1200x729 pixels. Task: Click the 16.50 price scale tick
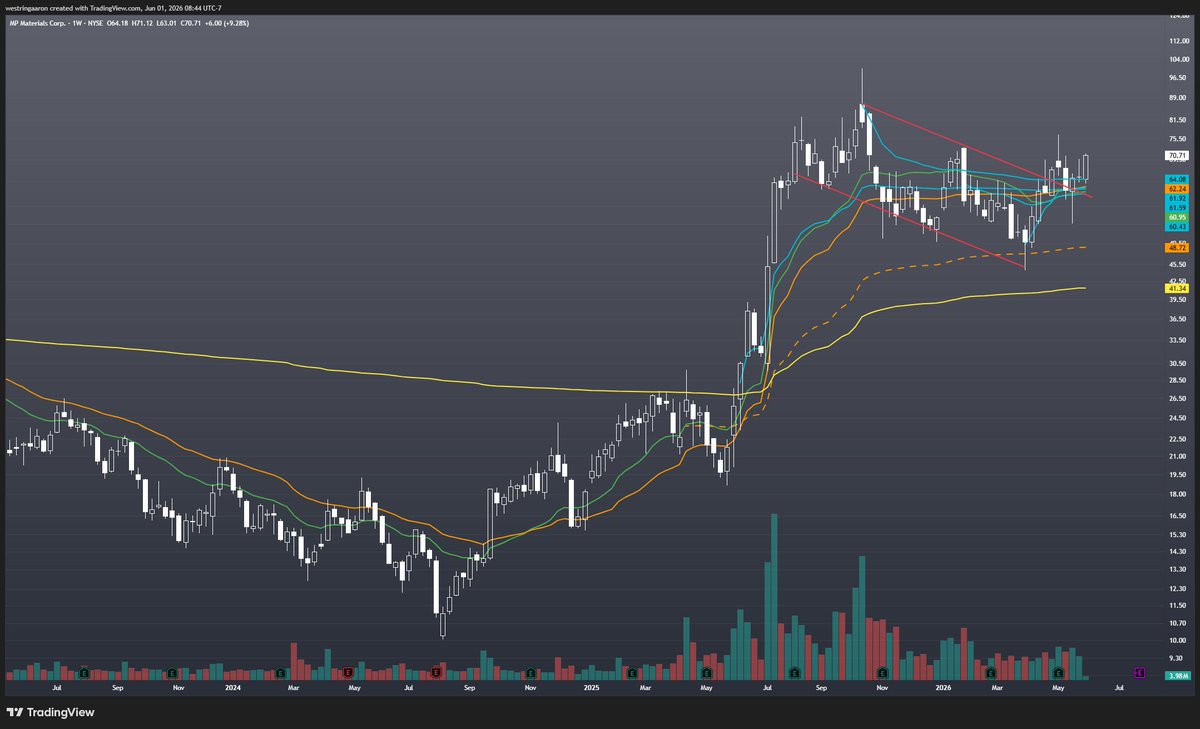(1176, 516)
